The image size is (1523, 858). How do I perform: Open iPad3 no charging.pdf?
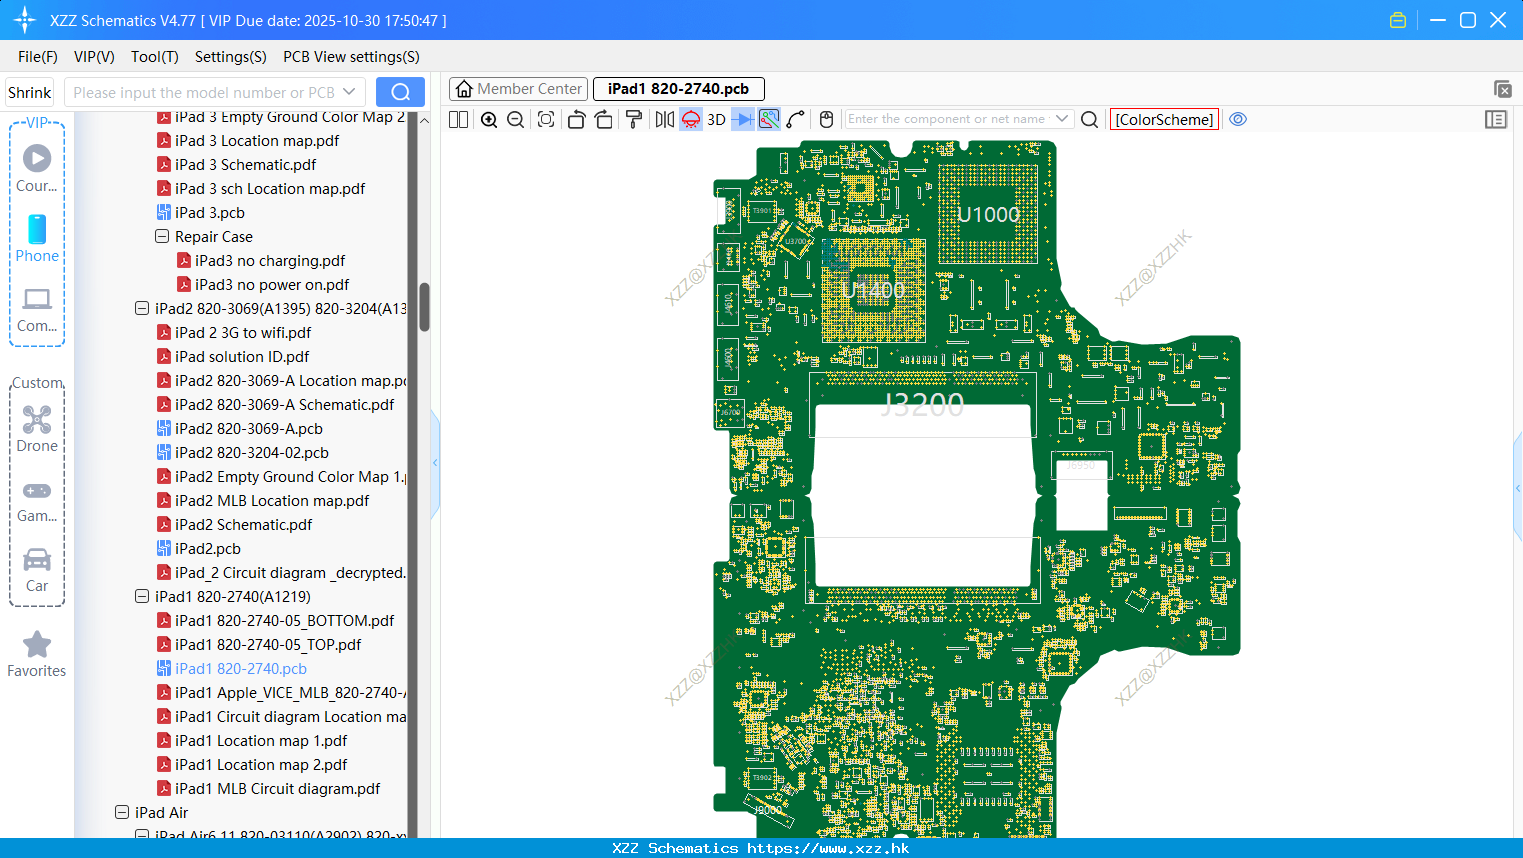tap(261, 260)
